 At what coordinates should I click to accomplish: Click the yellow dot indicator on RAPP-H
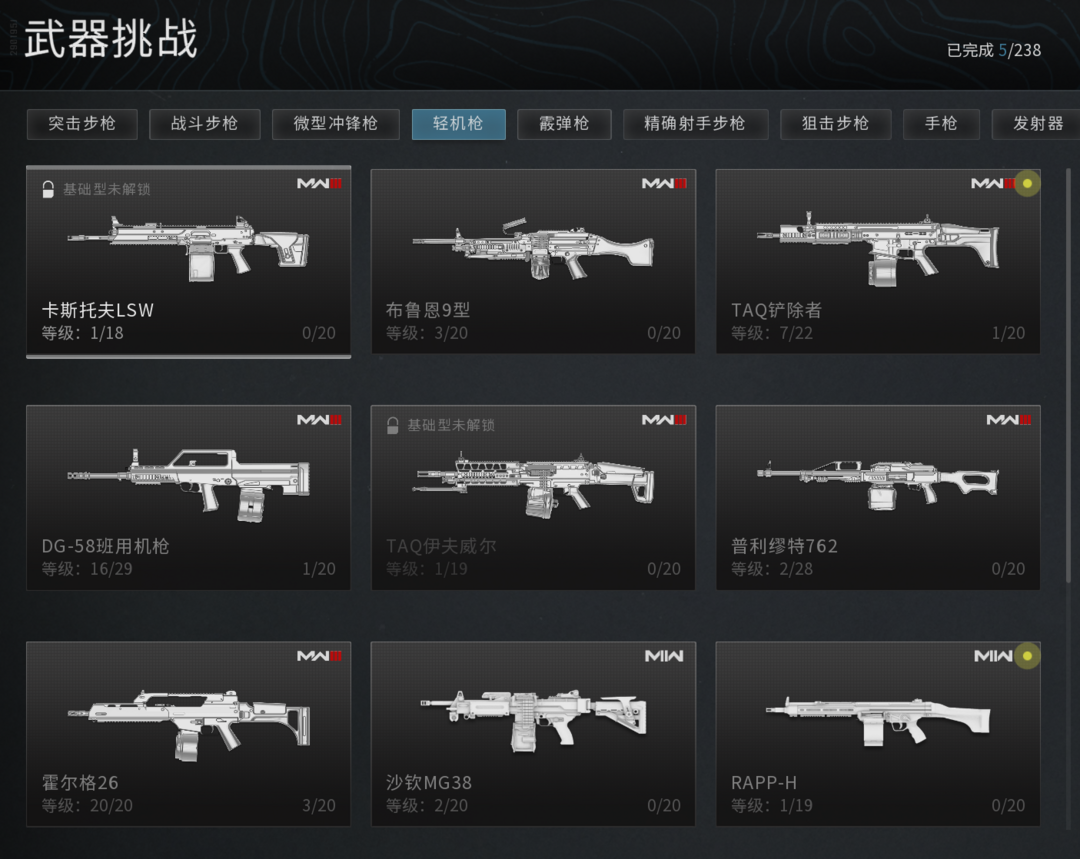click(1027, 656)
